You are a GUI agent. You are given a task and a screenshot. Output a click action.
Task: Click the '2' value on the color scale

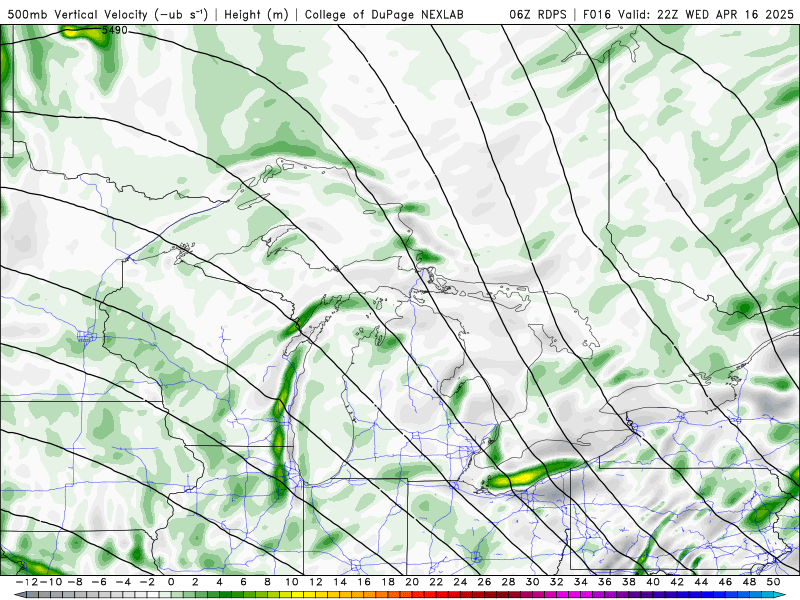pos(195,582)
